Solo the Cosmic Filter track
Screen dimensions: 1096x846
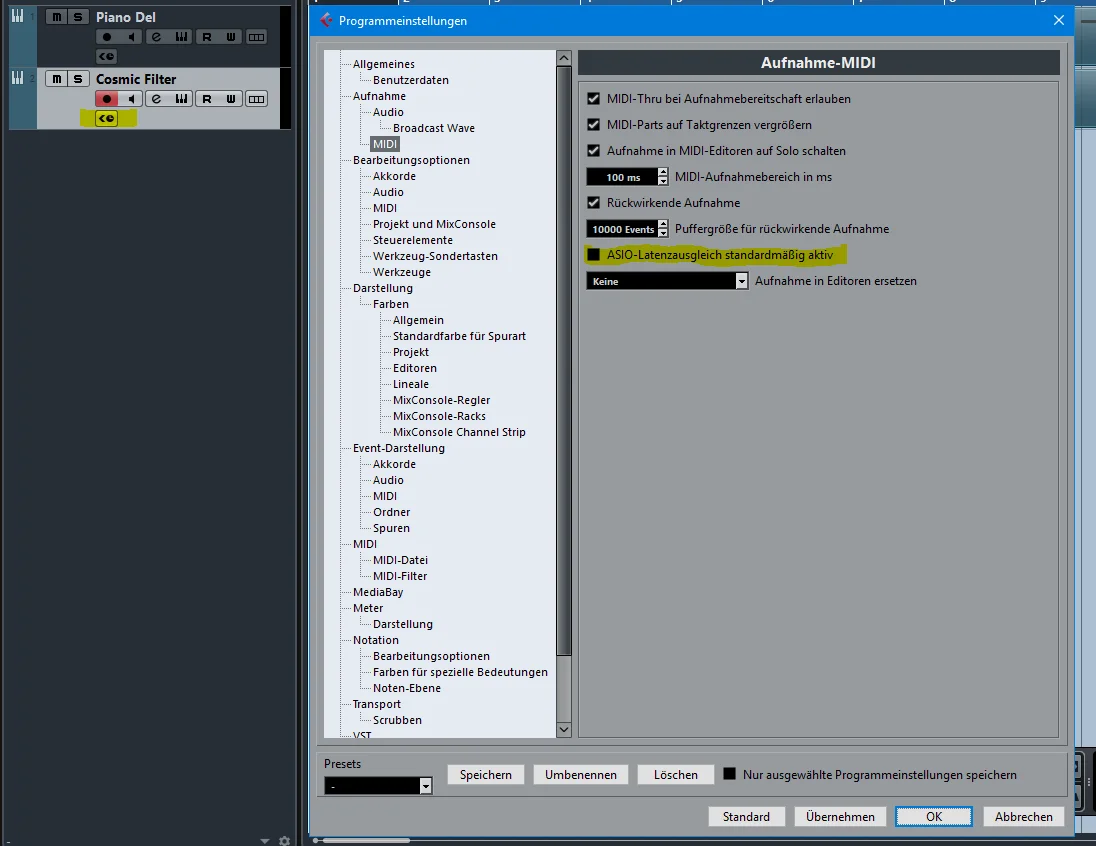tap(78, 79)
